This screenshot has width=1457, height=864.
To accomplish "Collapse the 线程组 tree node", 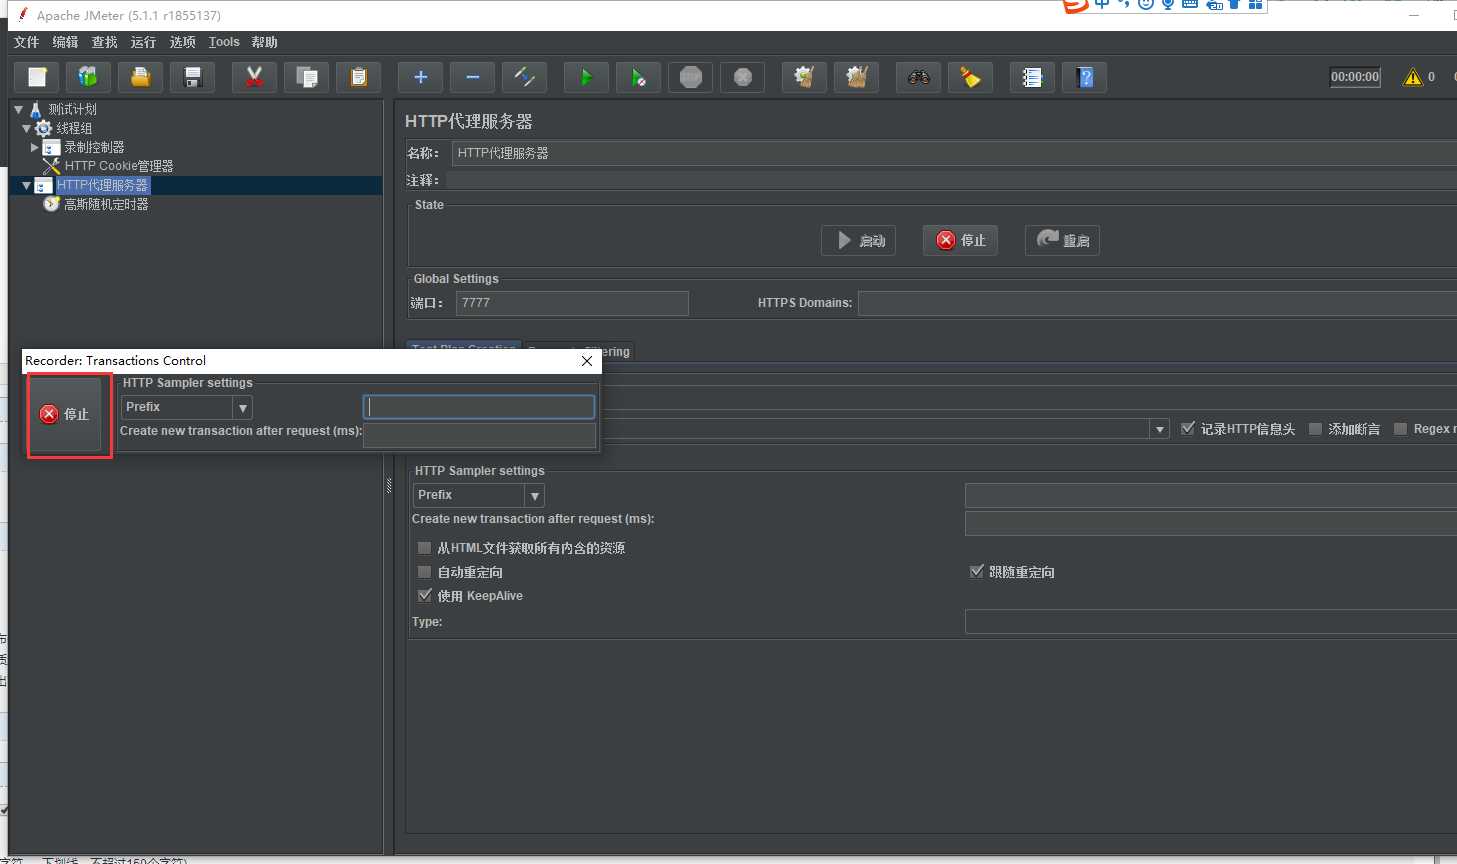I will [x=27, y=128].
